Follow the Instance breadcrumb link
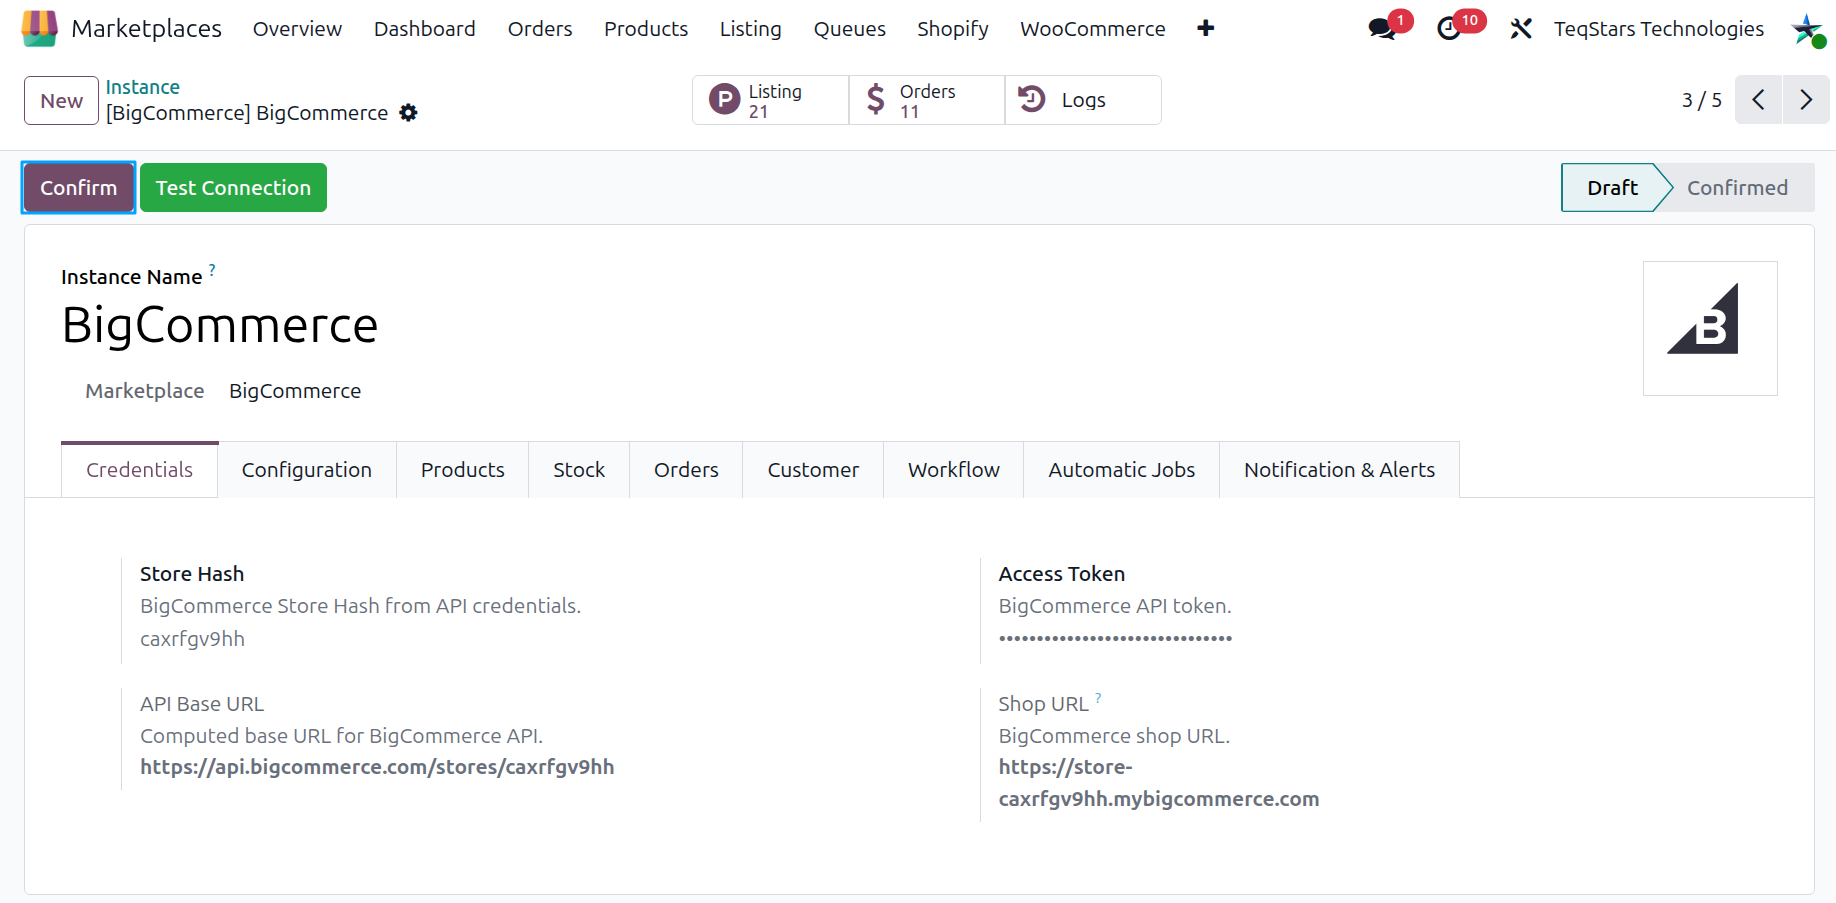This screenshot has height=903, width=1836. [x=143, y=87]
